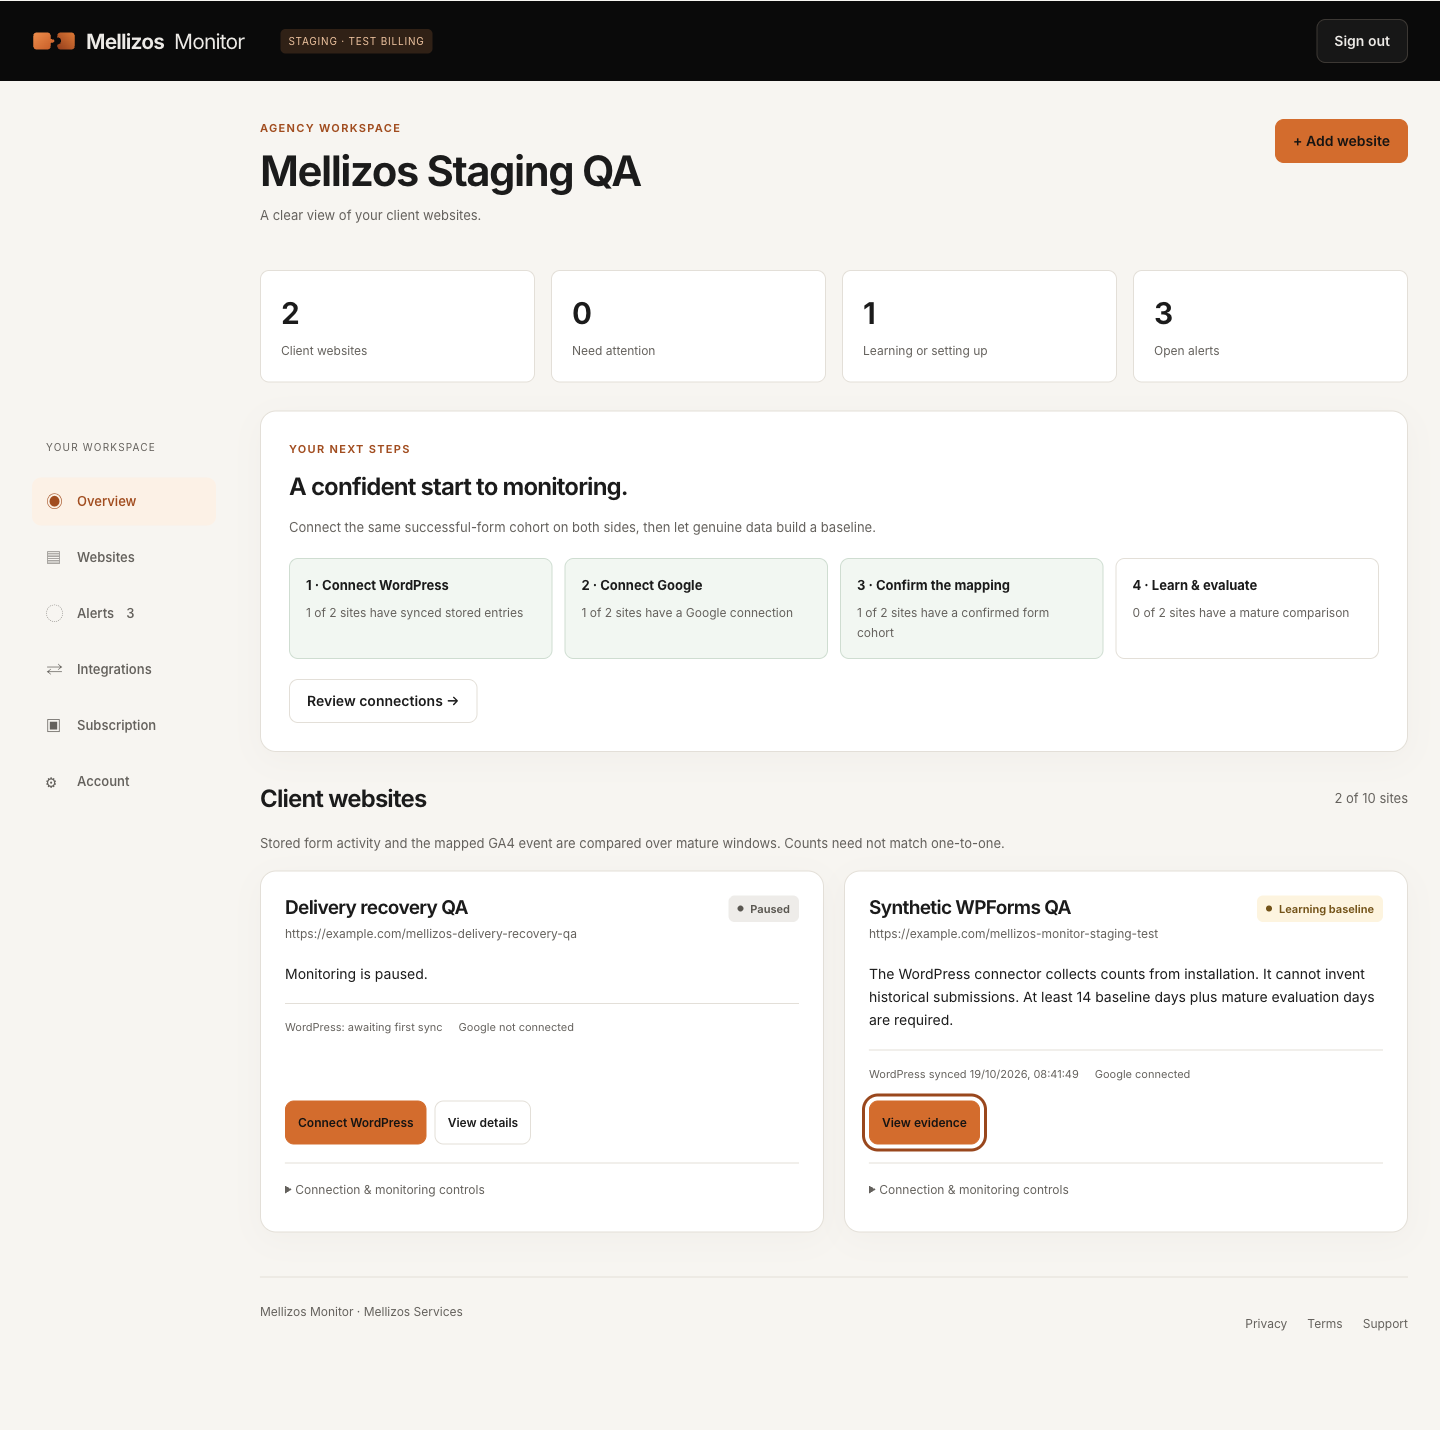The height and width of the screenshot is (1430, 1440).
Task: Click the Websites sidebar icon
Action: [x=54, y=557]
